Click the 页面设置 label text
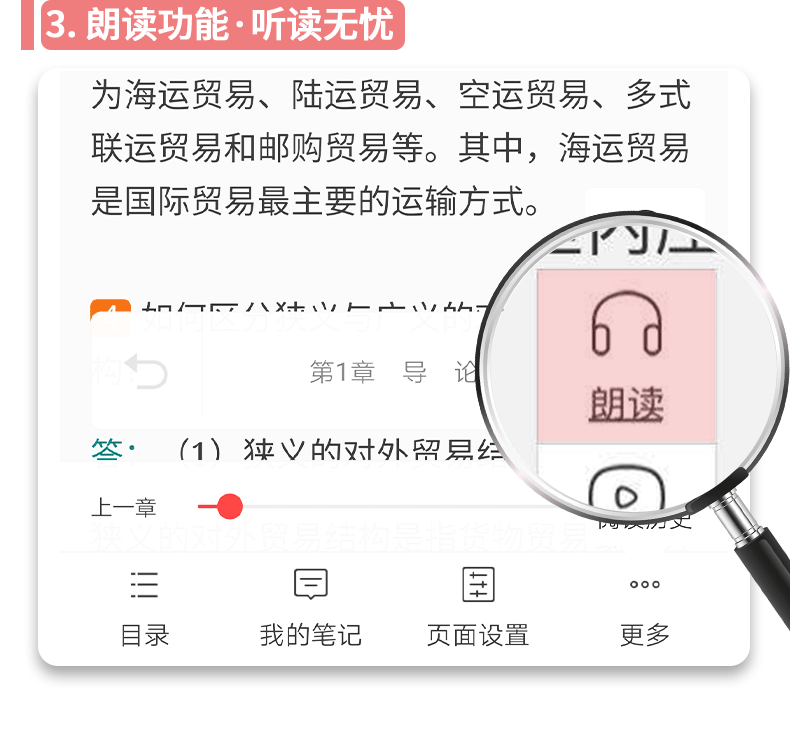 click(478, 635)
